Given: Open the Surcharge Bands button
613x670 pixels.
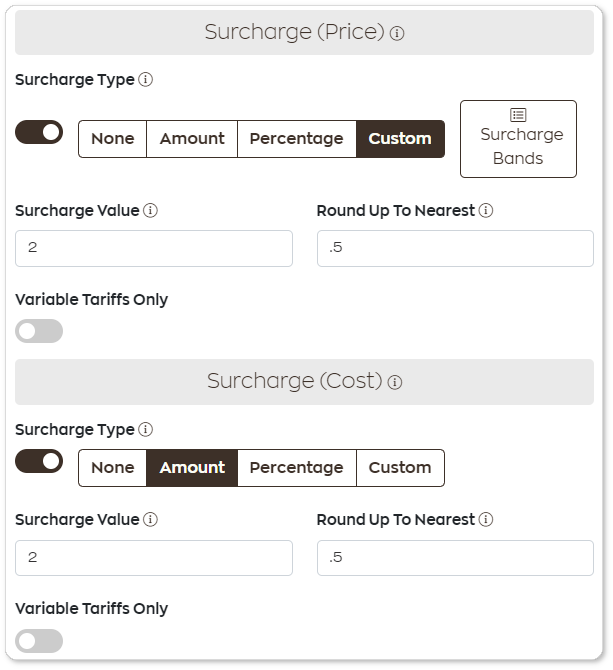Looking at the screenshot, I should (518, 139).
